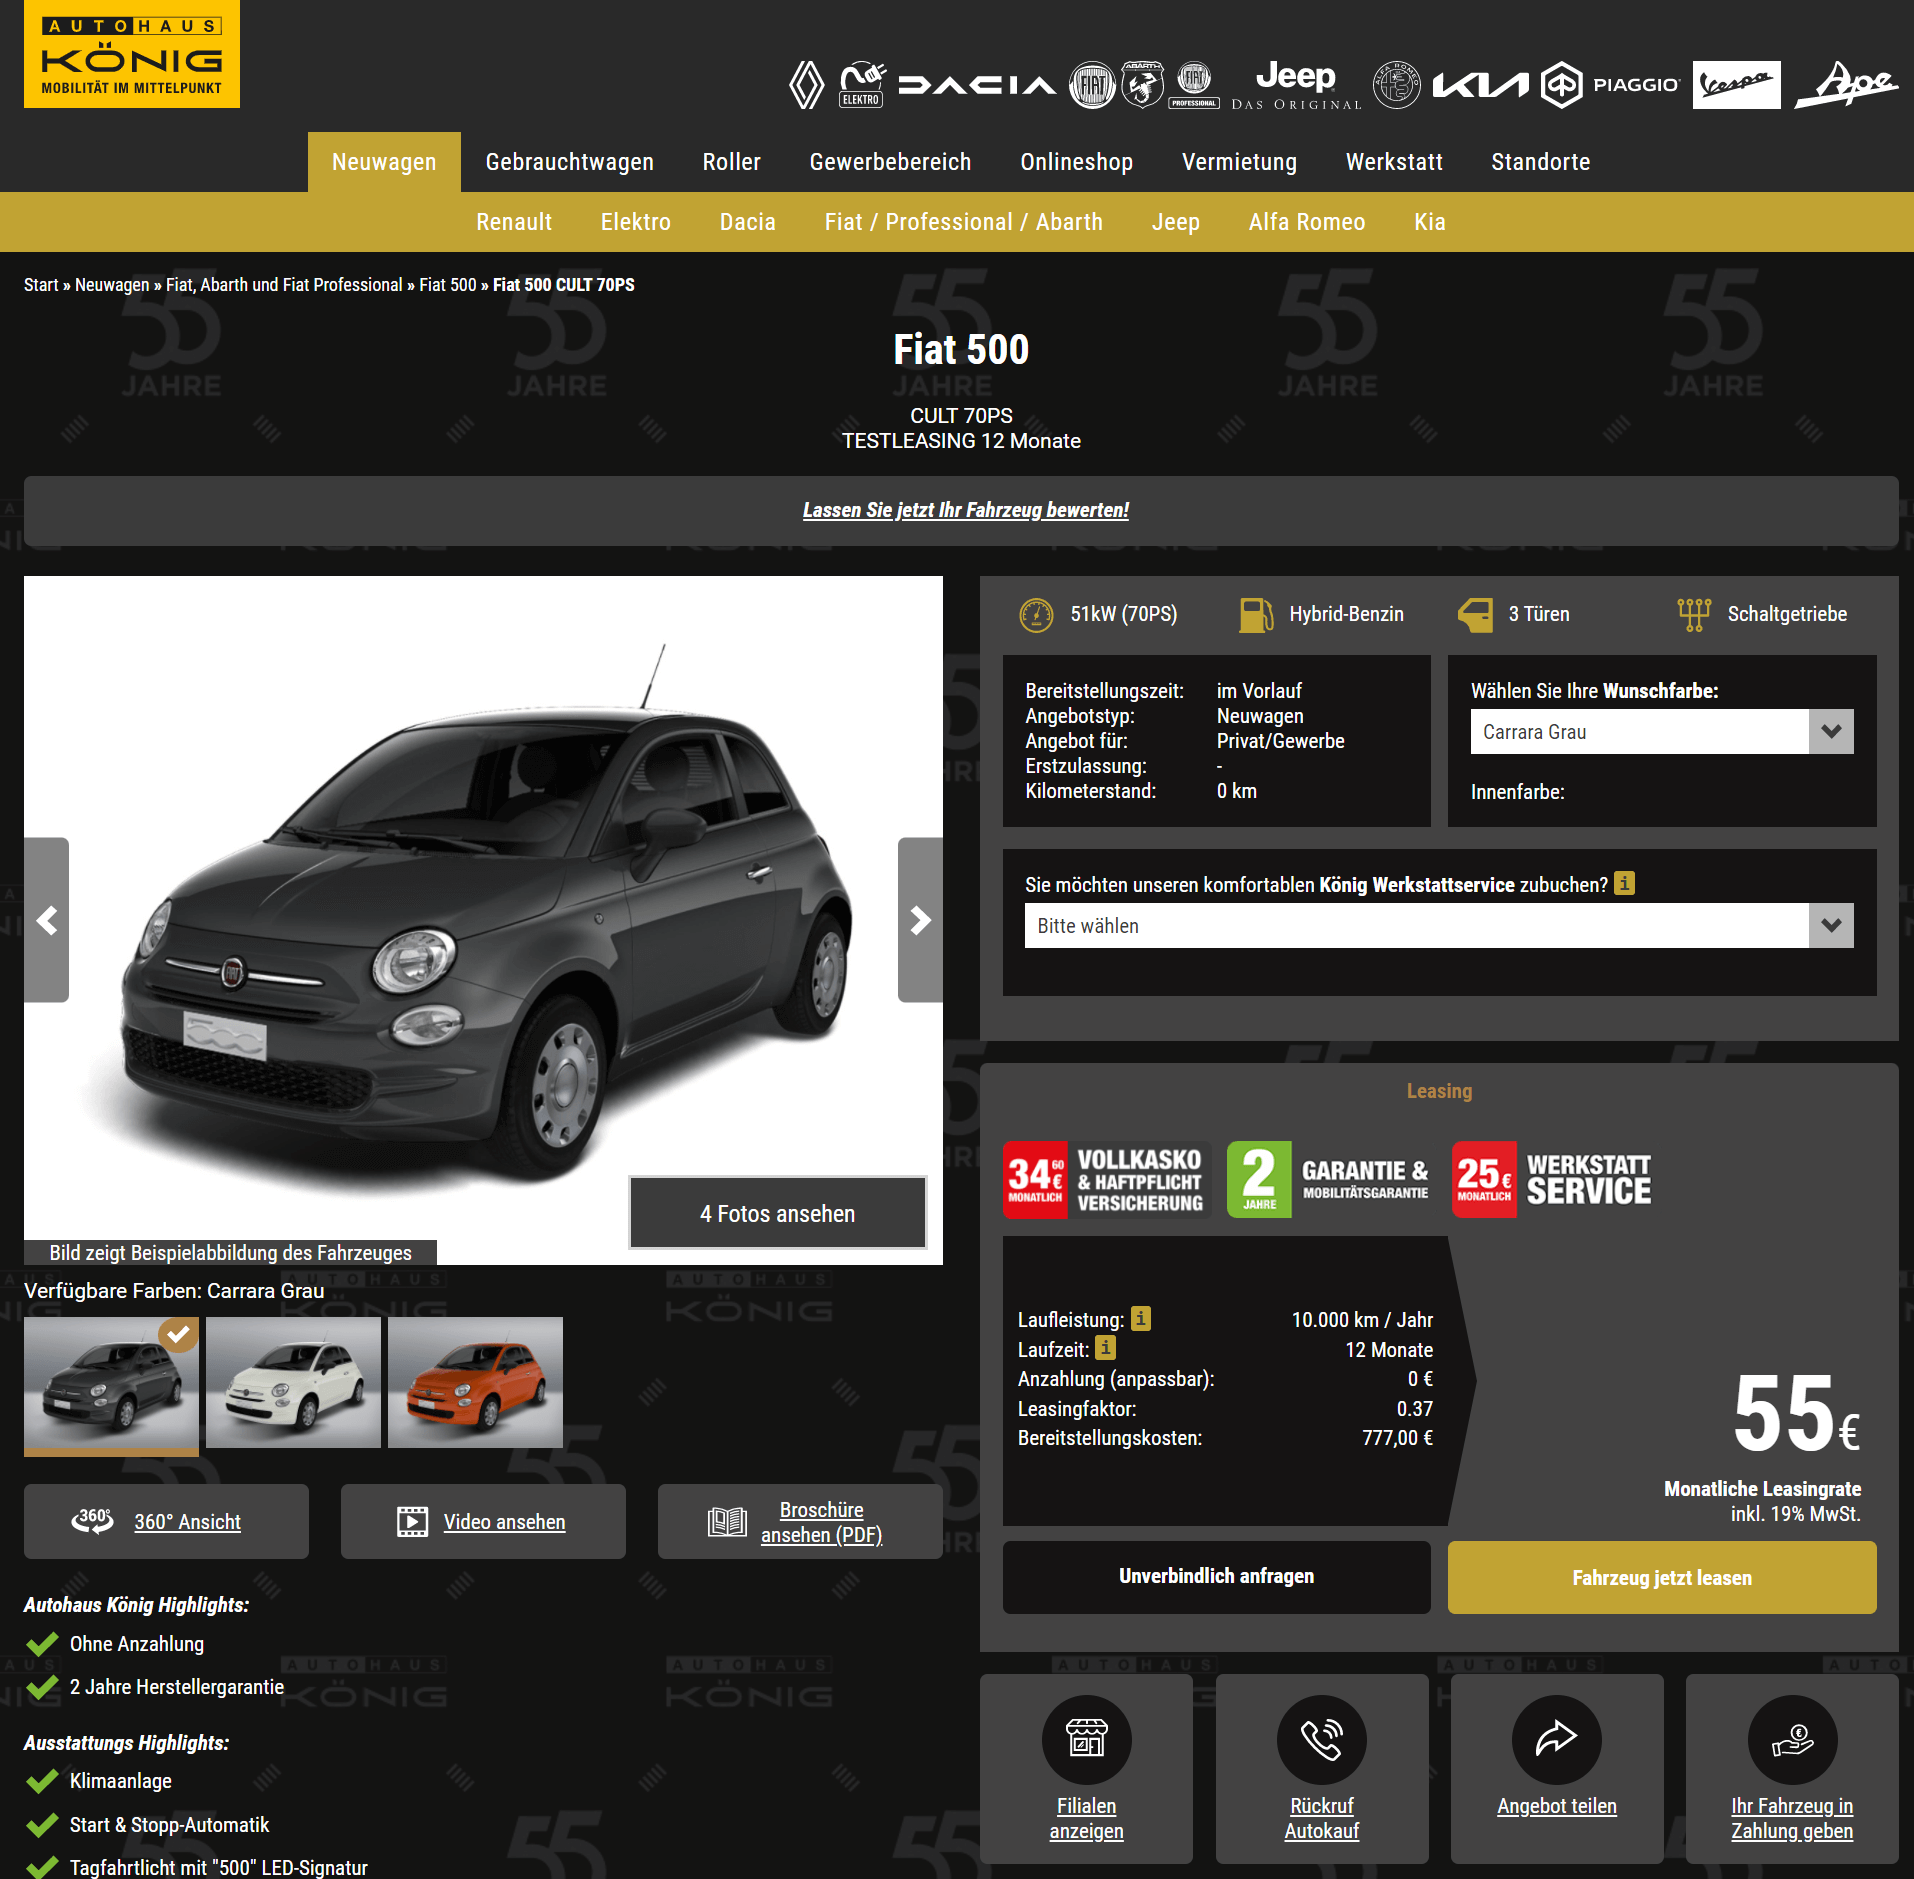Screen dimensions: 1914x1879
Task: Select Jeep in the brand submenu
Action: (x=1175, y=222)
